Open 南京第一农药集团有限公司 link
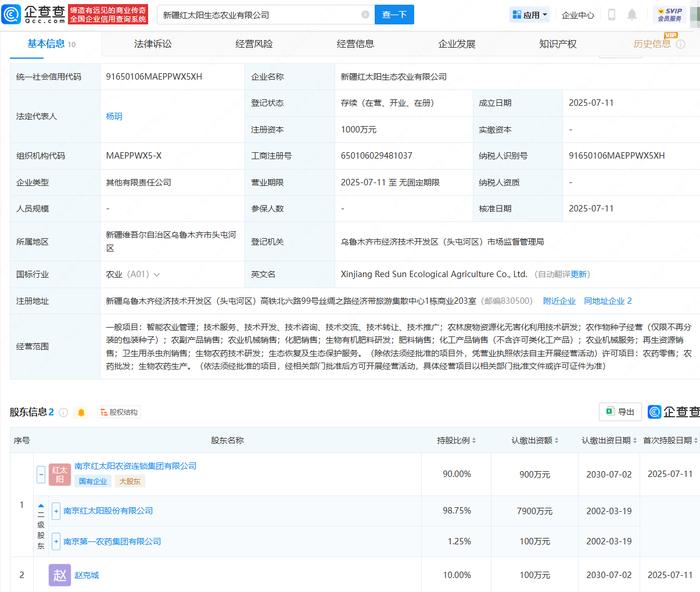 click(x=112, y=542)
